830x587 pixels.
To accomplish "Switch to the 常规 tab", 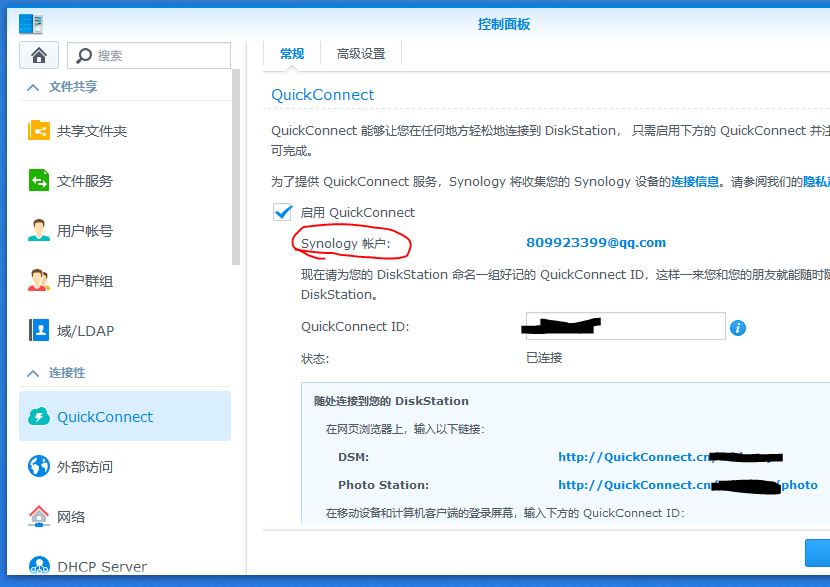I will pyautogui.click(x=292, y=53).
